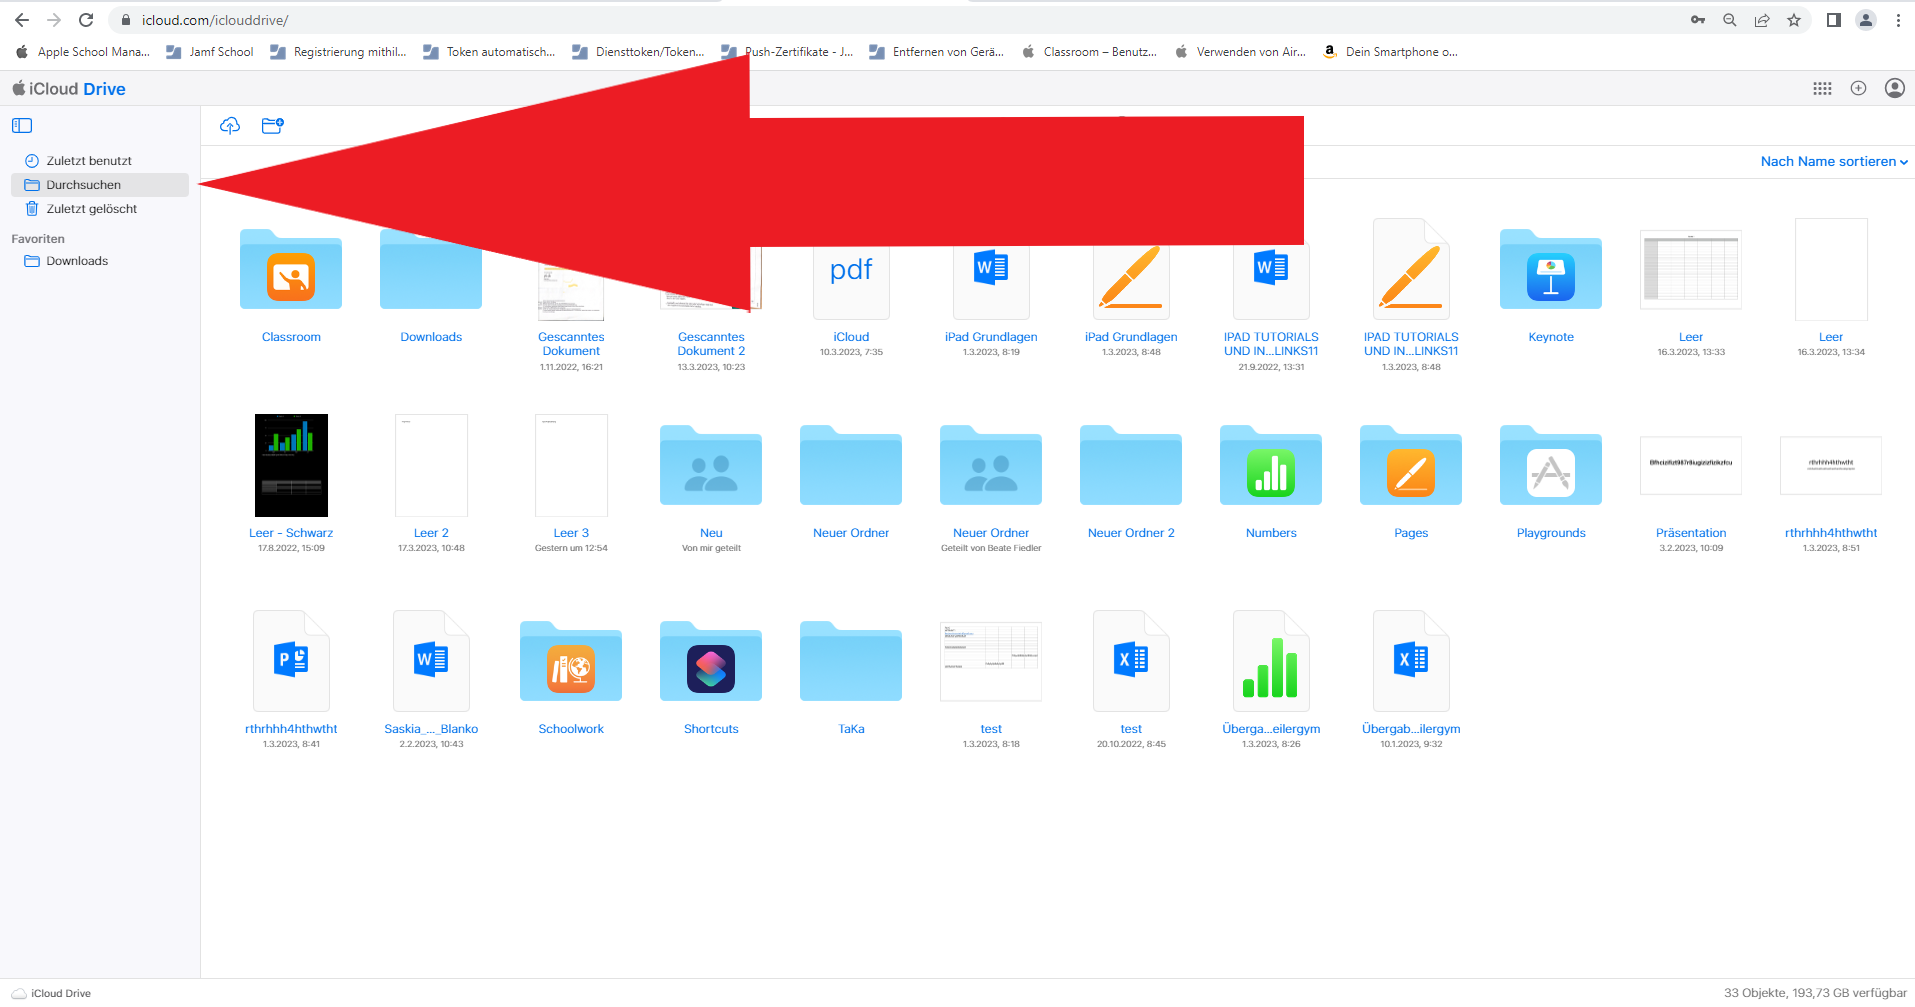Screen dimensions: 1915x1007
Task: Open Apple School Manager bookmark
Action: (x=83, y=52)
